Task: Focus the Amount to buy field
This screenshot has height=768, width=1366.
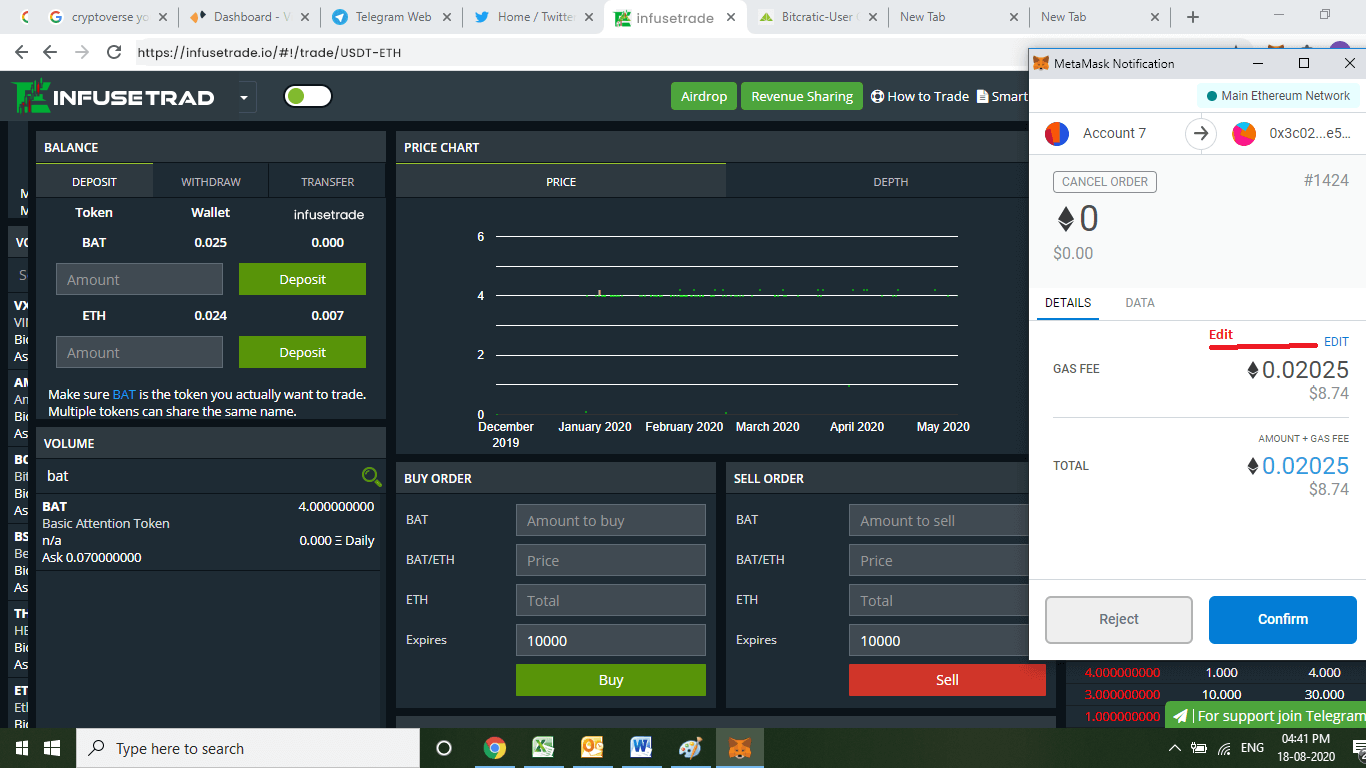Action: click(x=611, y=520)
